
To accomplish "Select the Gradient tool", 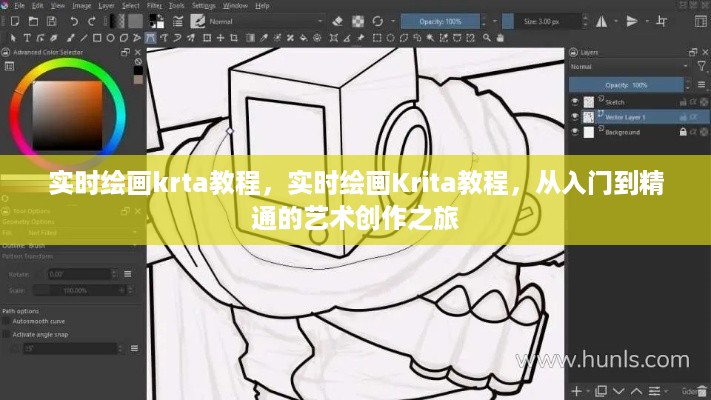I will coord(250,38).
